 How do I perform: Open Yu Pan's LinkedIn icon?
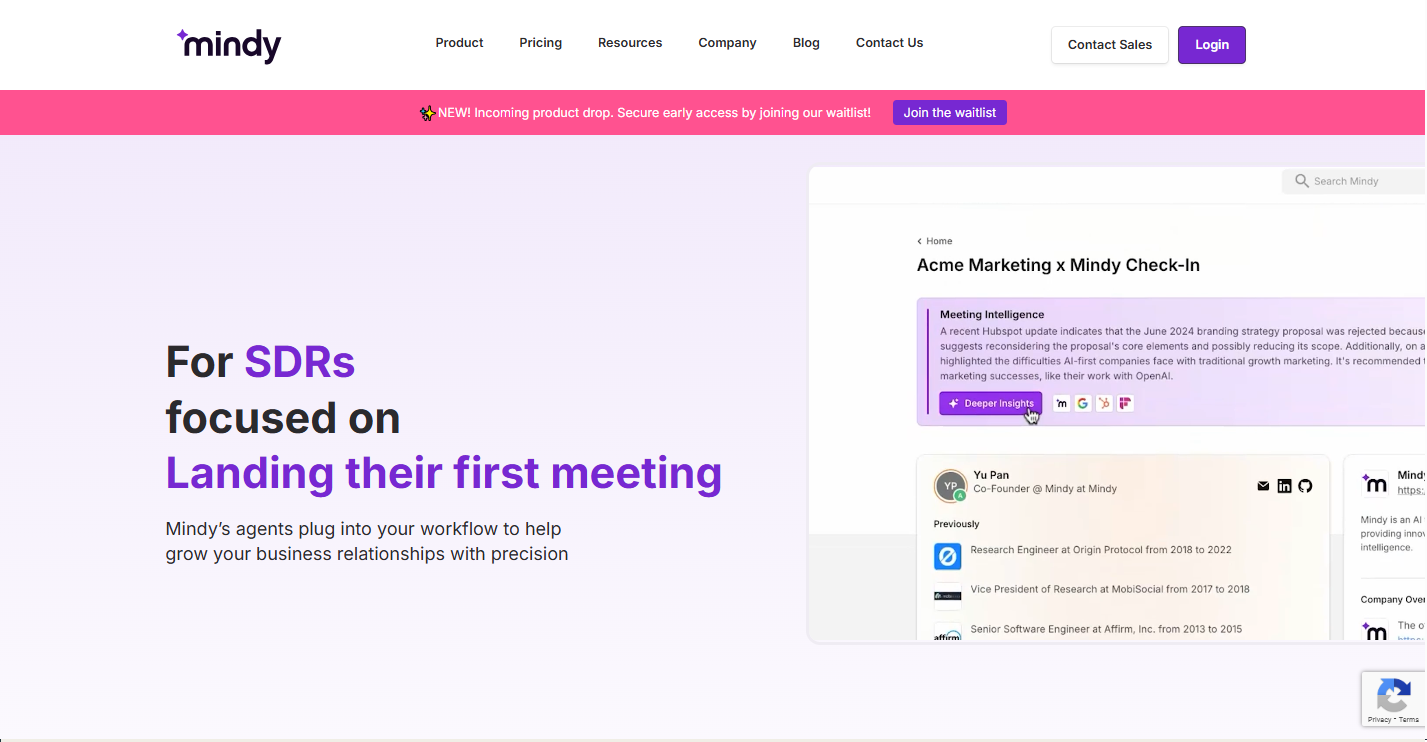click(x=1284, y=486)
